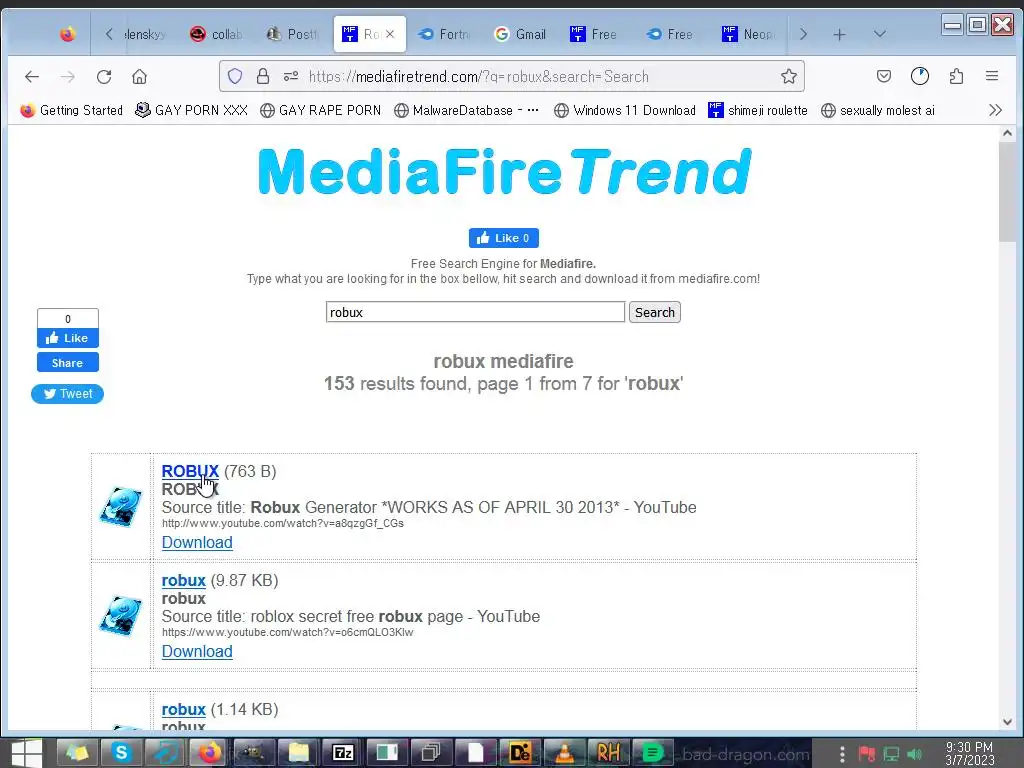Open Firefox from the taskbar
This screenshot has height=768, width=1024.
210,752
